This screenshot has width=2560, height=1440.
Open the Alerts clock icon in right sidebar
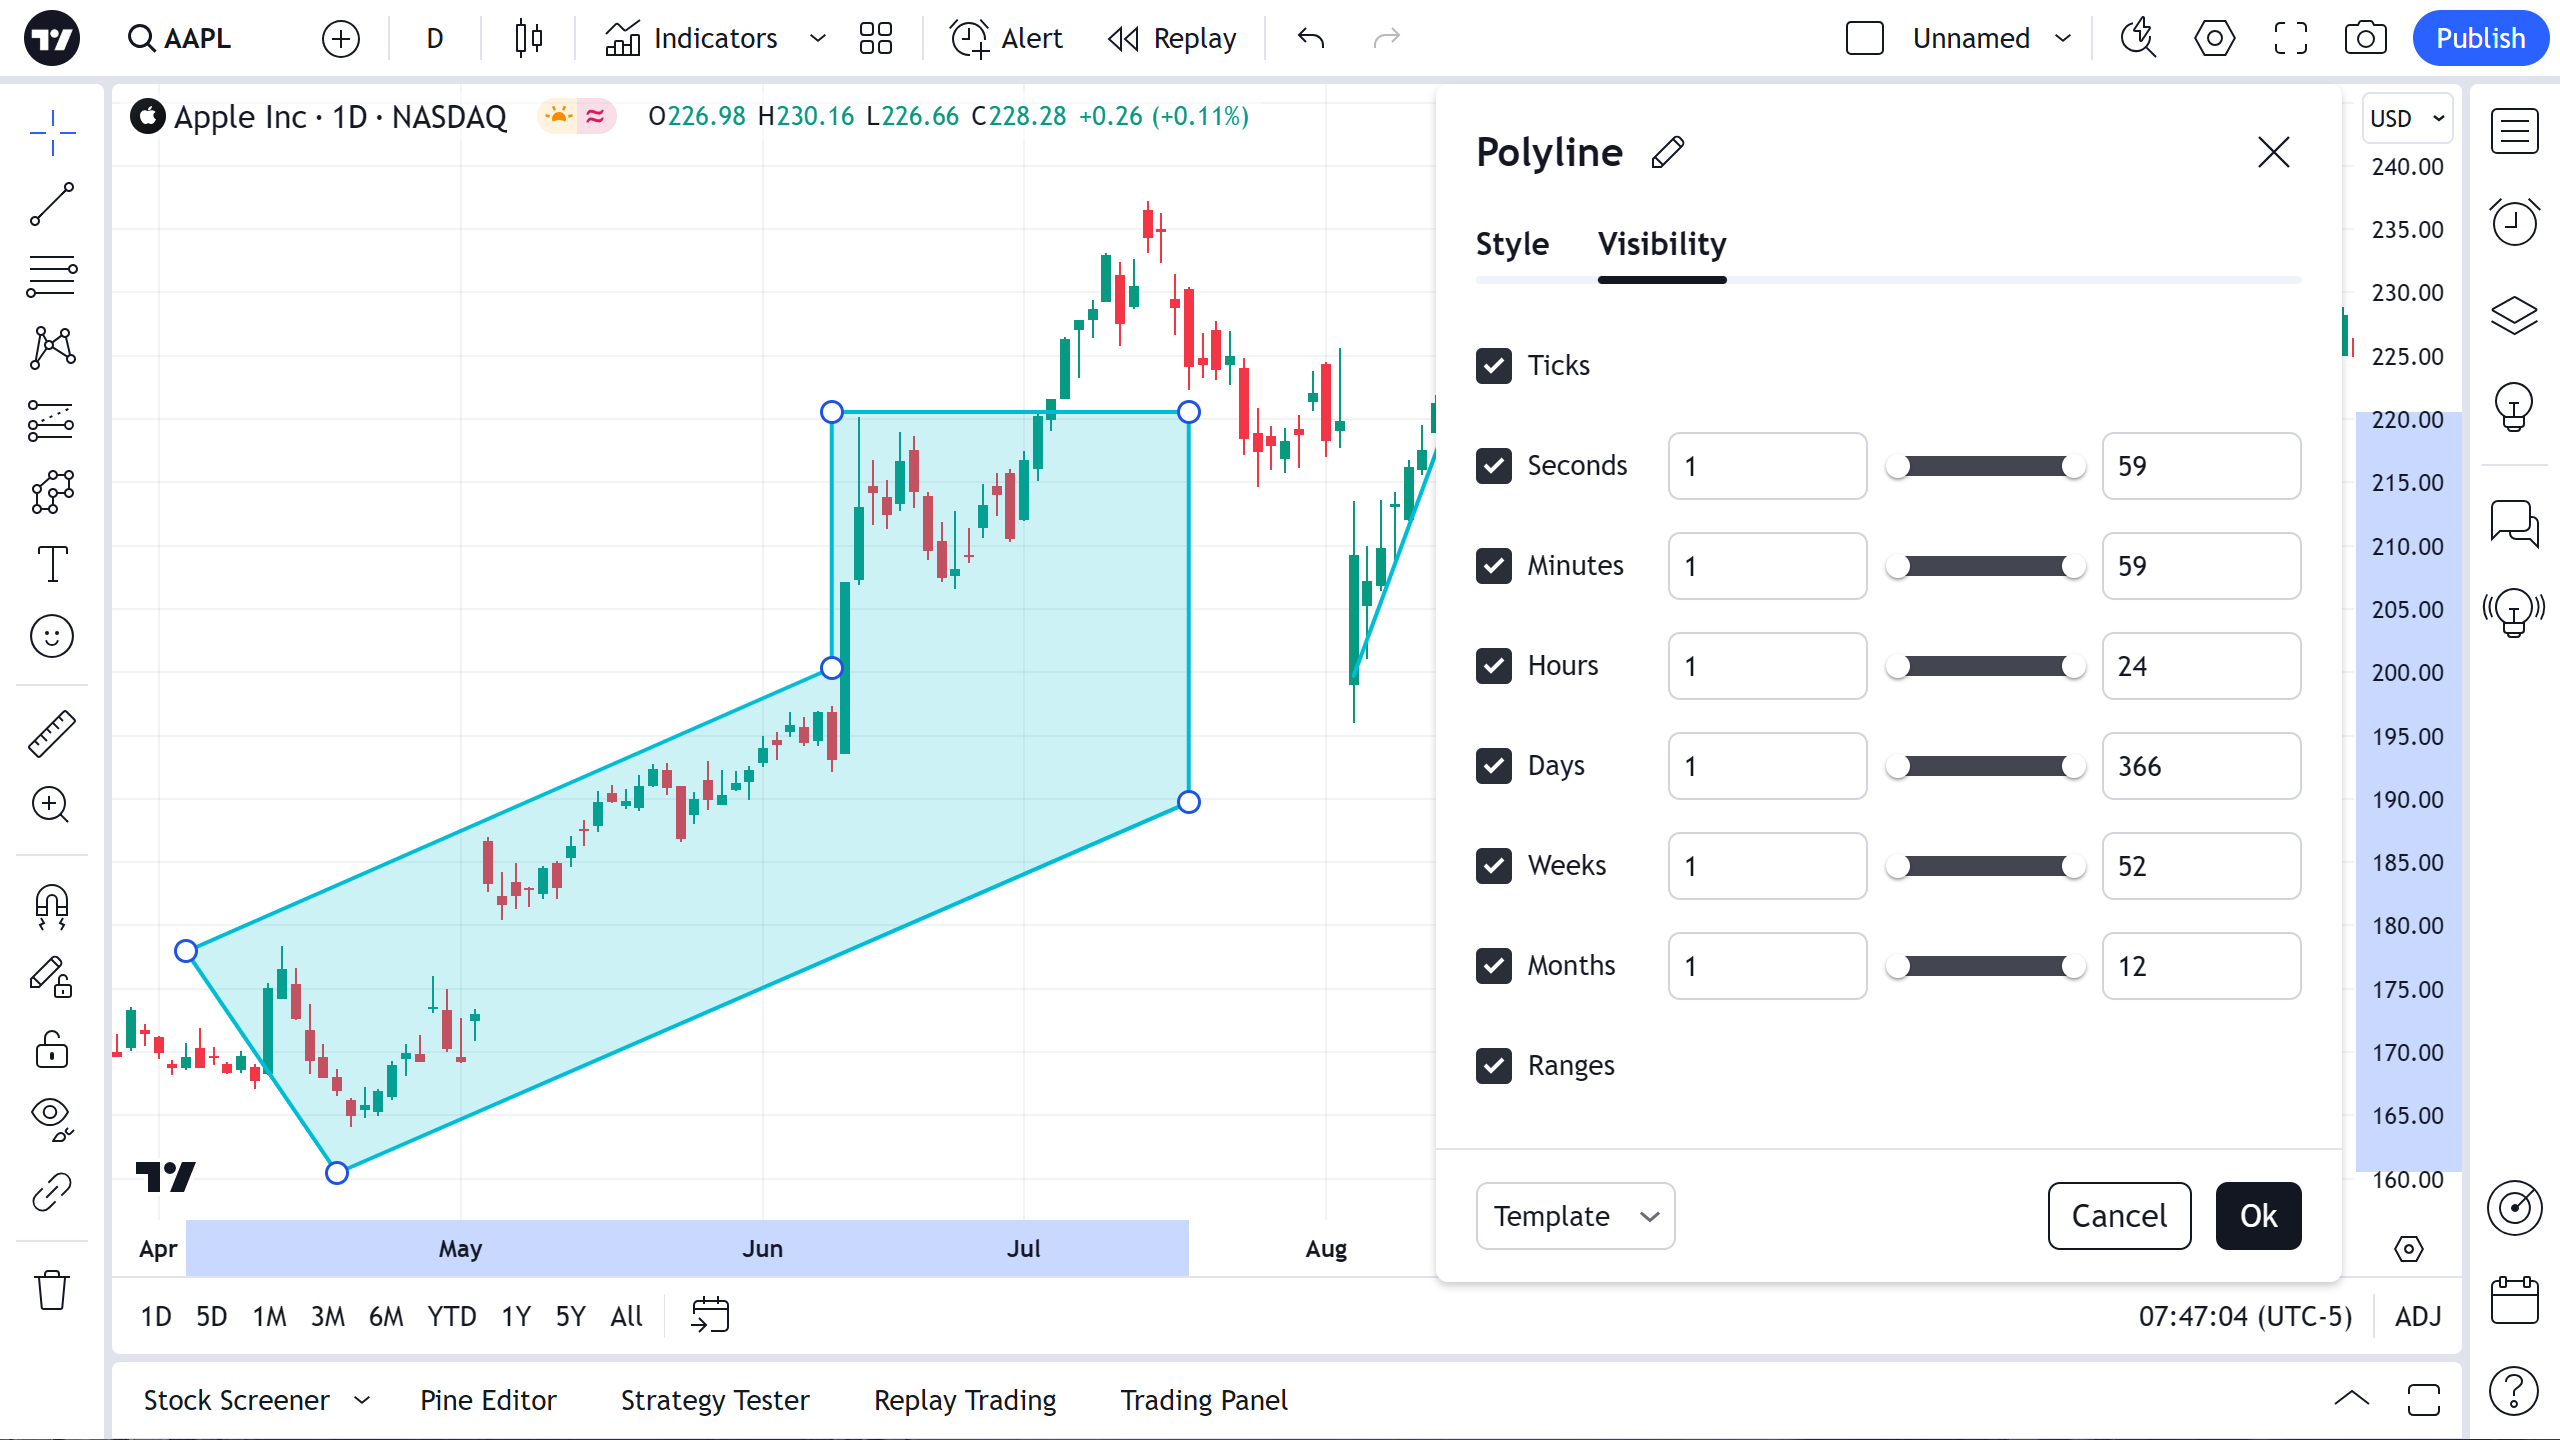[2514, 222]
